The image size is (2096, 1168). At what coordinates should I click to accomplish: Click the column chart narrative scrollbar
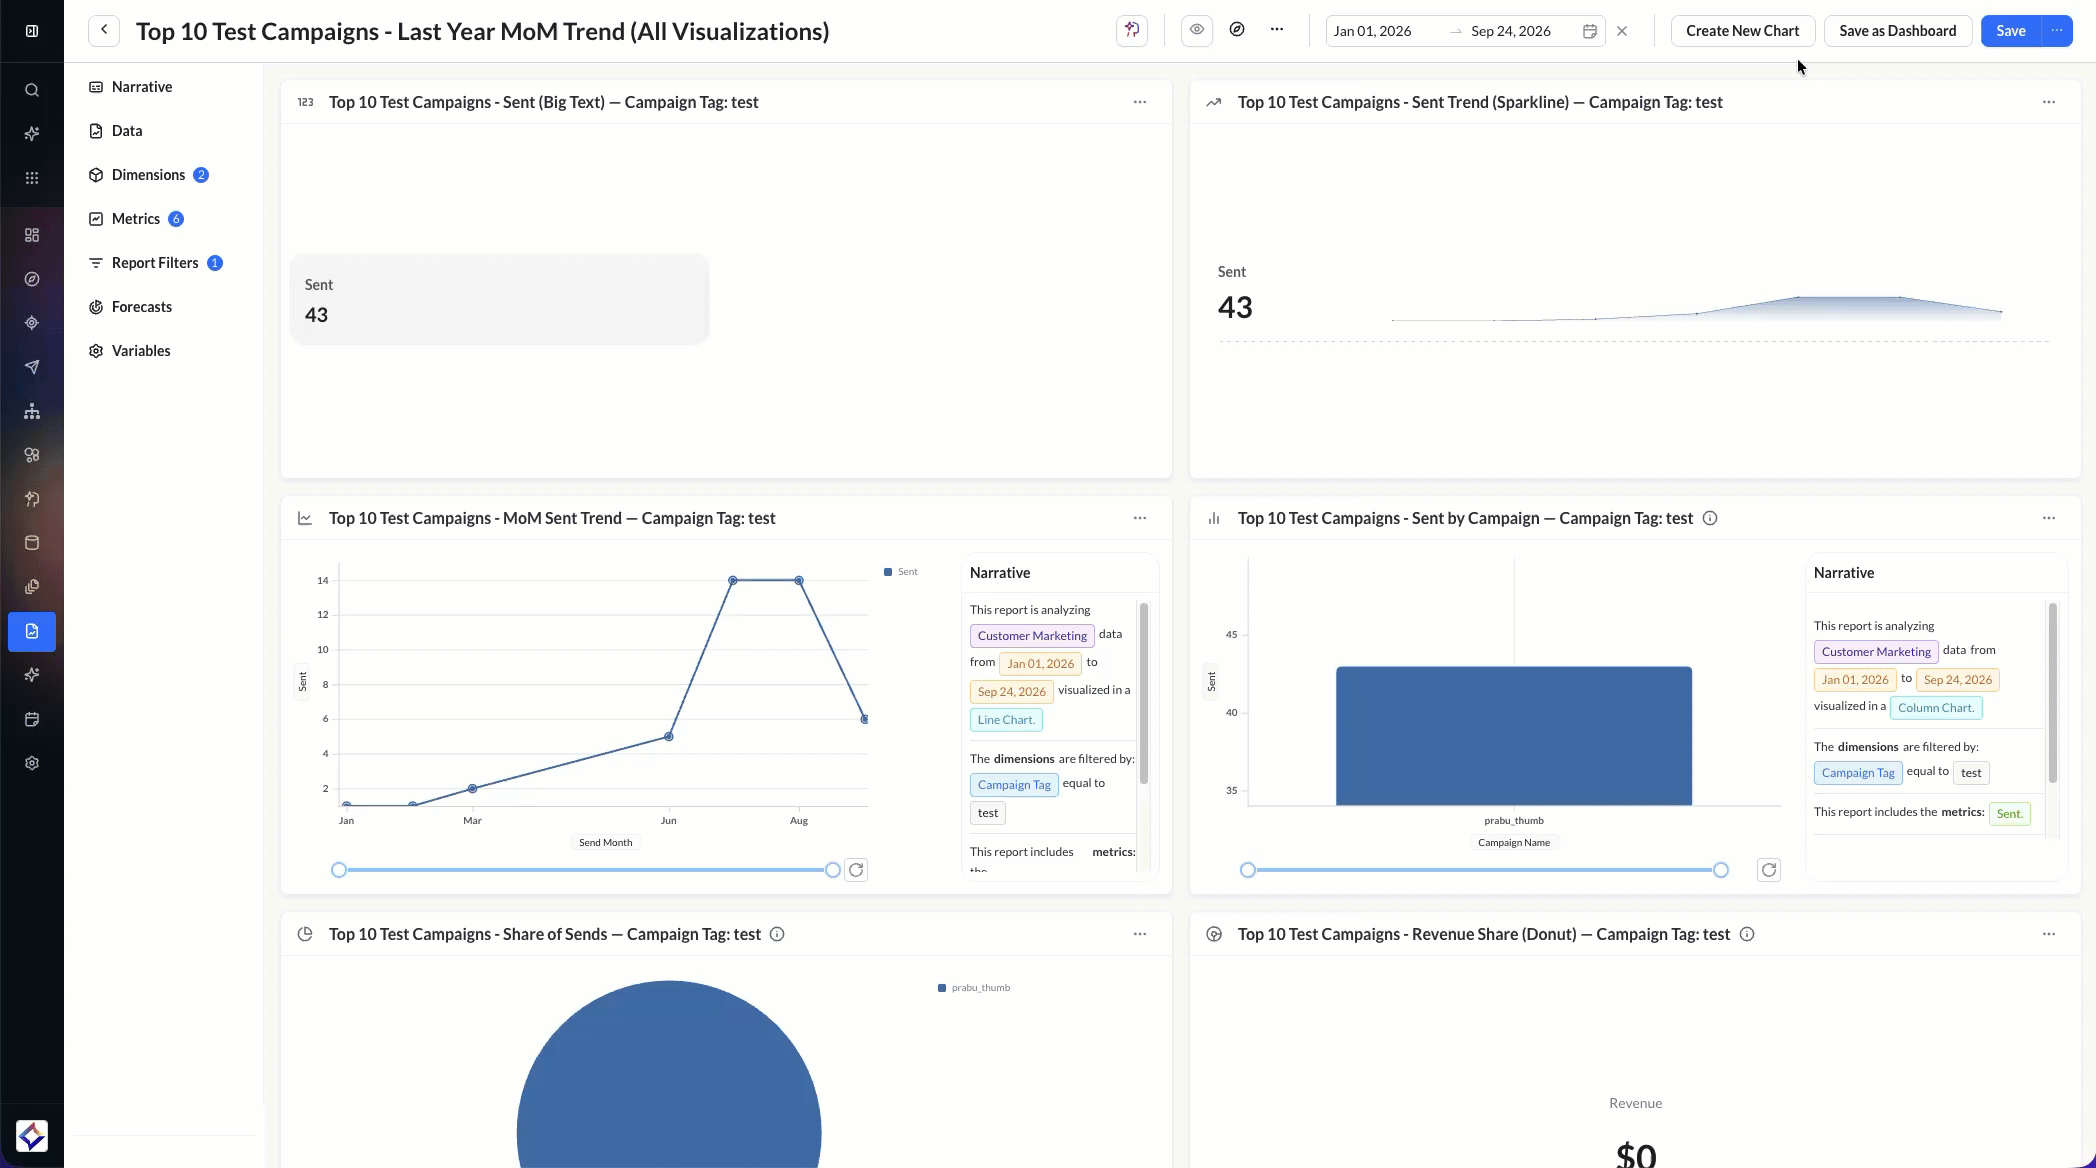(2053, 693)
